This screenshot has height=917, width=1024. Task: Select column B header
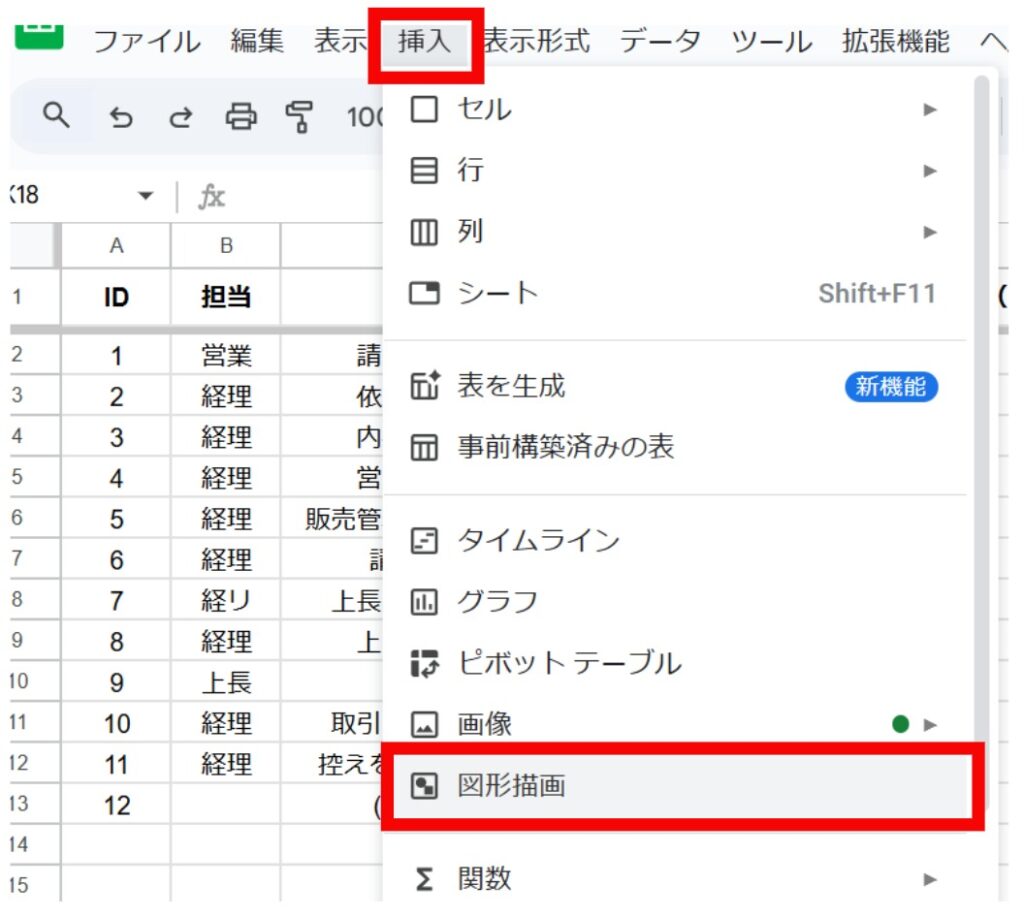226,246
